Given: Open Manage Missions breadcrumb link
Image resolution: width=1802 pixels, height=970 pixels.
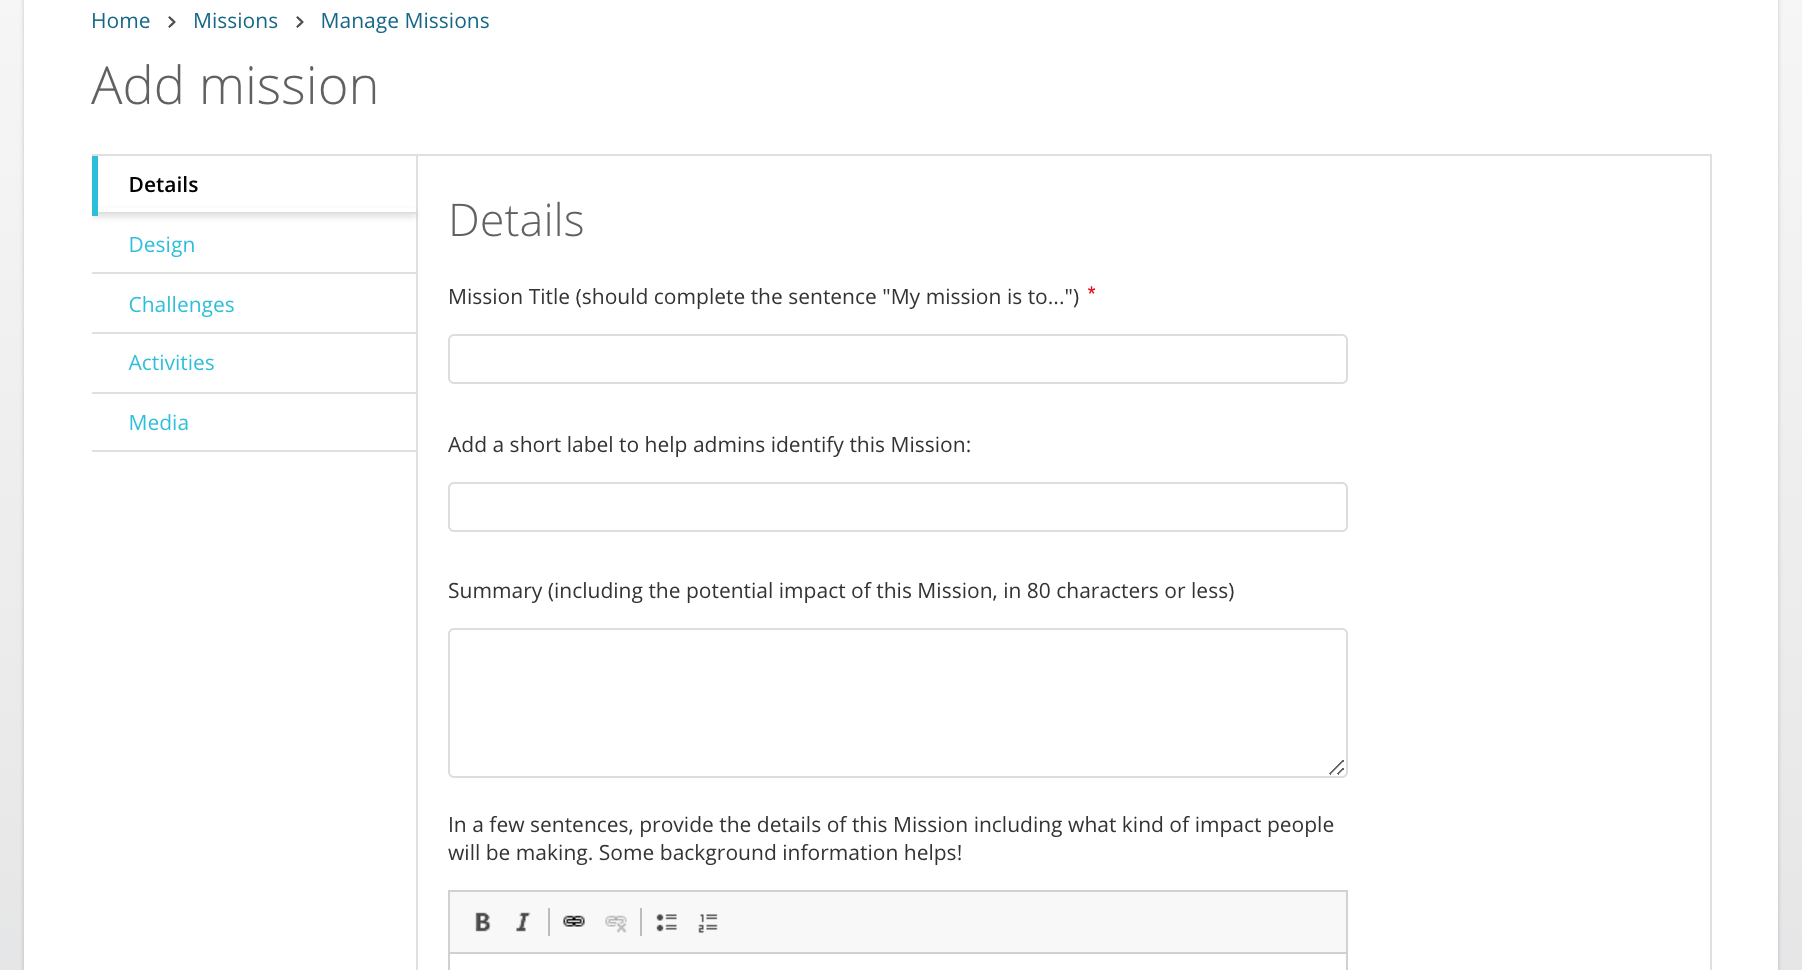Looking at the screenshot, I should [x=405, y=21].
